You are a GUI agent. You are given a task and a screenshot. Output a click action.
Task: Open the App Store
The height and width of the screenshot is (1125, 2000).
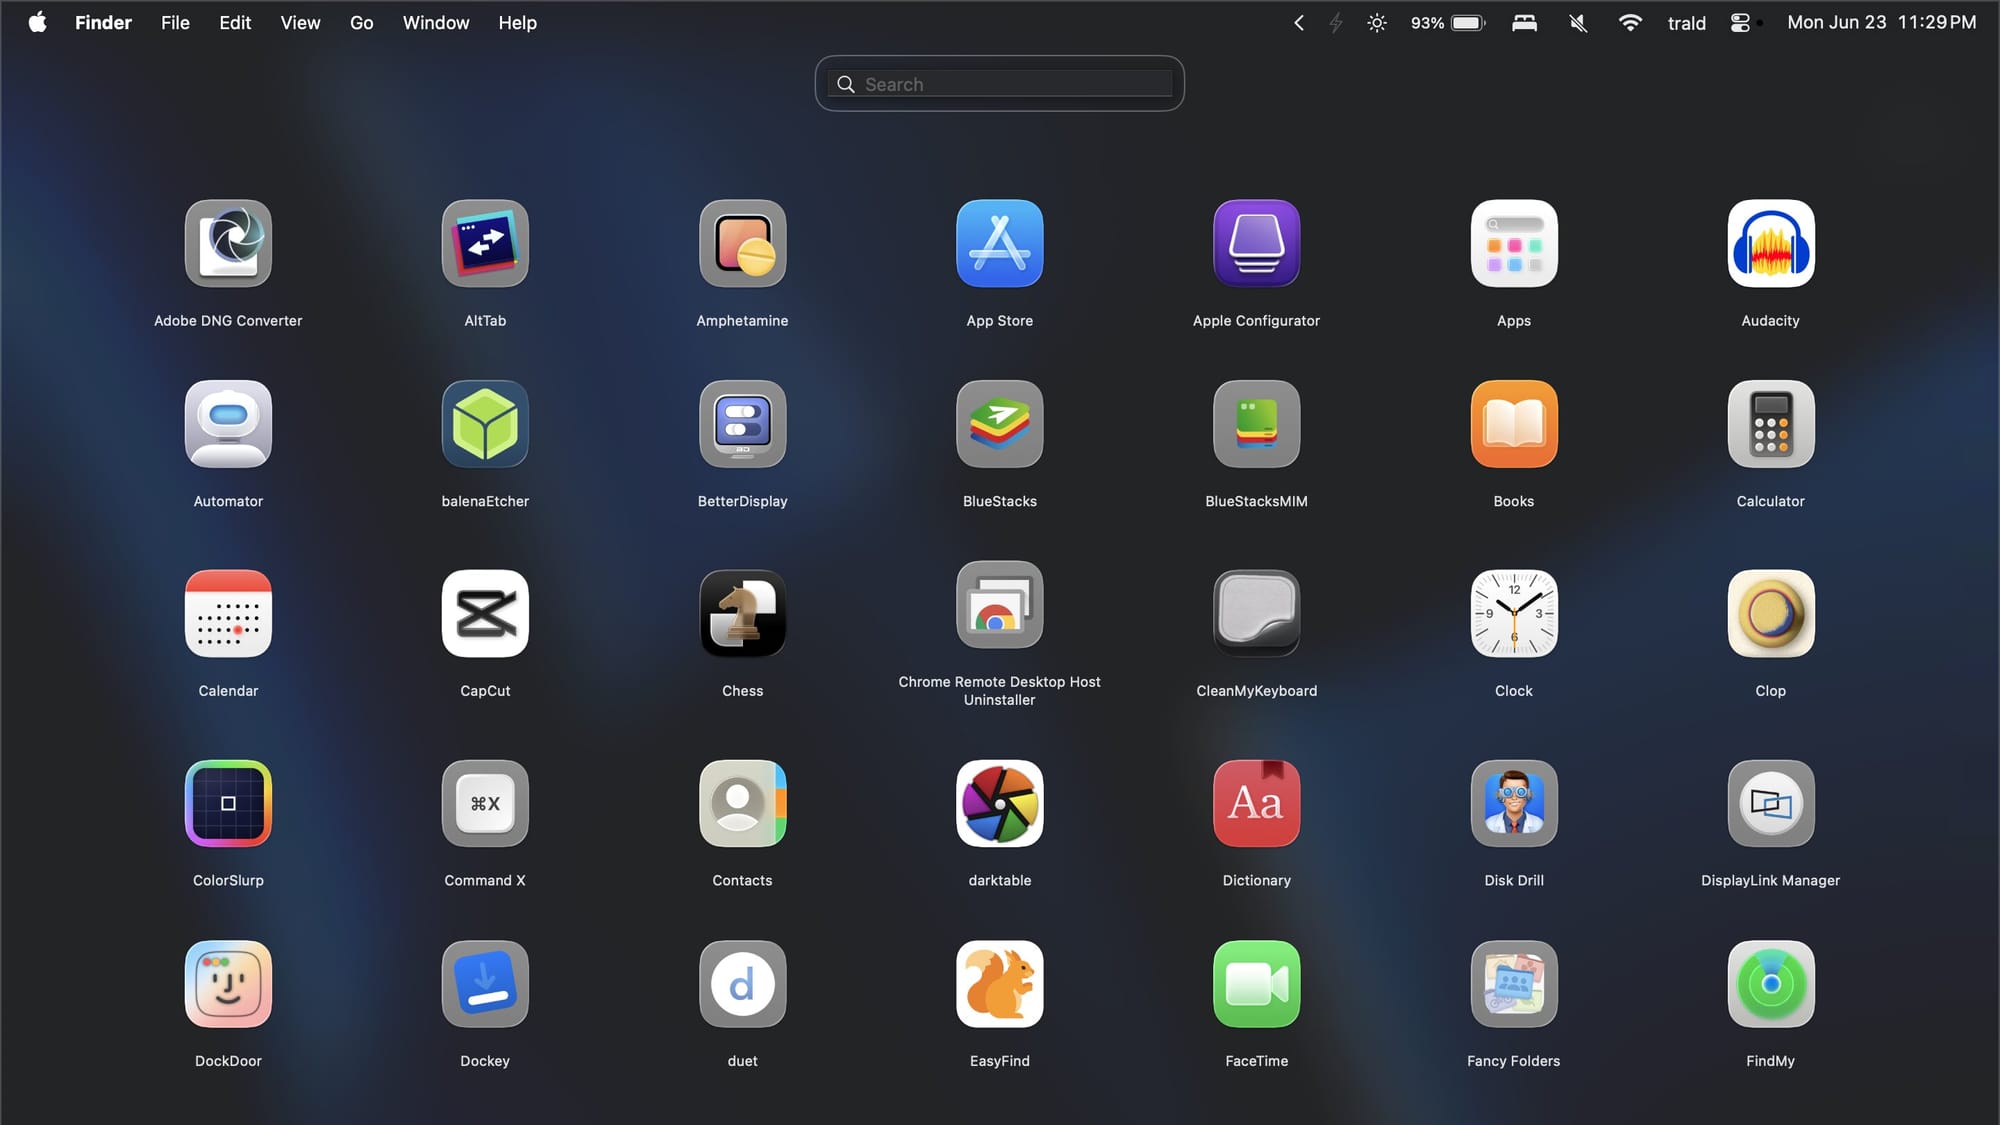tap(999, 243)
